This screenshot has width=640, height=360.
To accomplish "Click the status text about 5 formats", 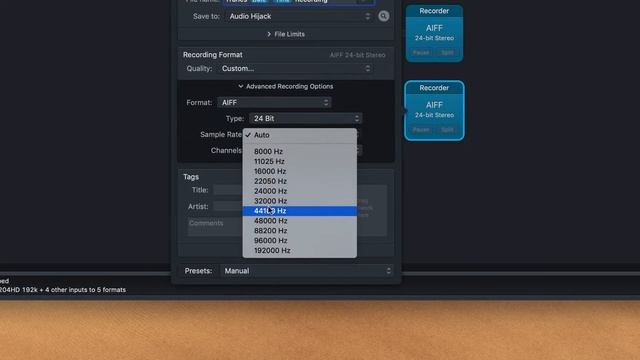I will (x=63, y=290).
